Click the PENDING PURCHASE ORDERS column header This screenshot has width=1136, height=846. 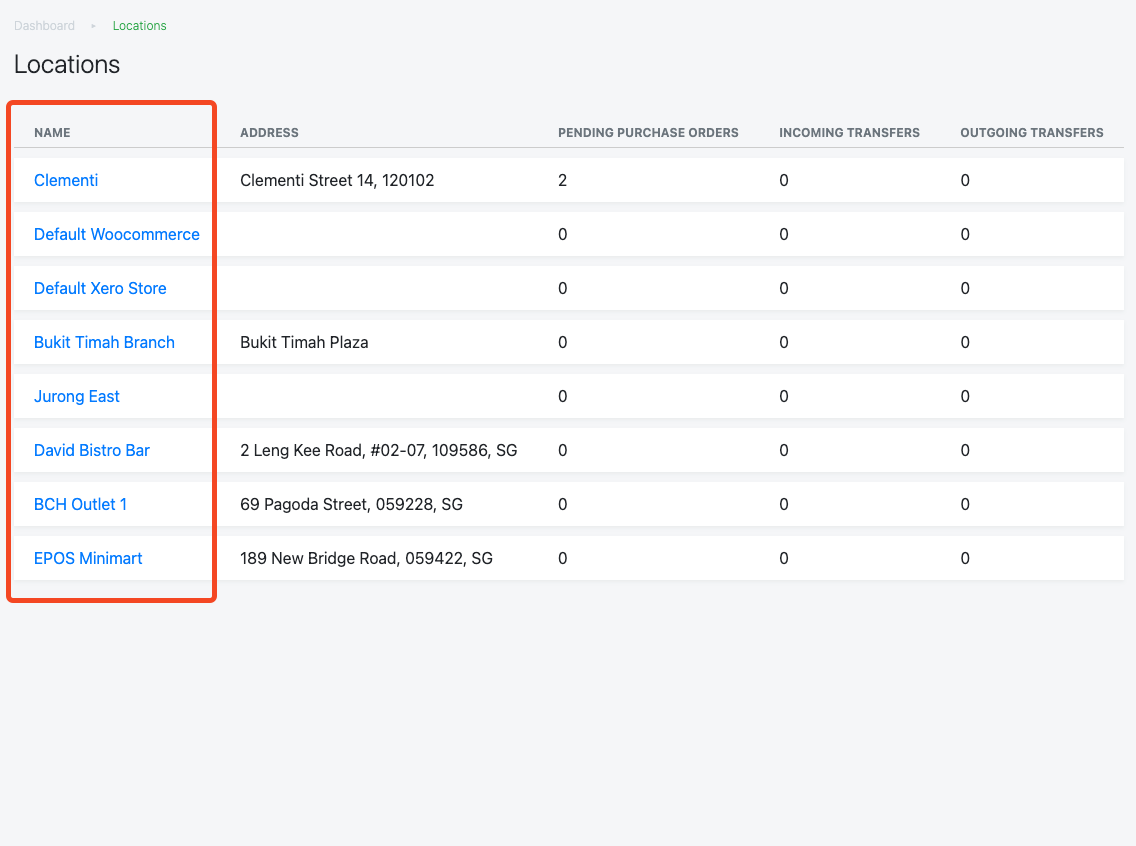648,133
